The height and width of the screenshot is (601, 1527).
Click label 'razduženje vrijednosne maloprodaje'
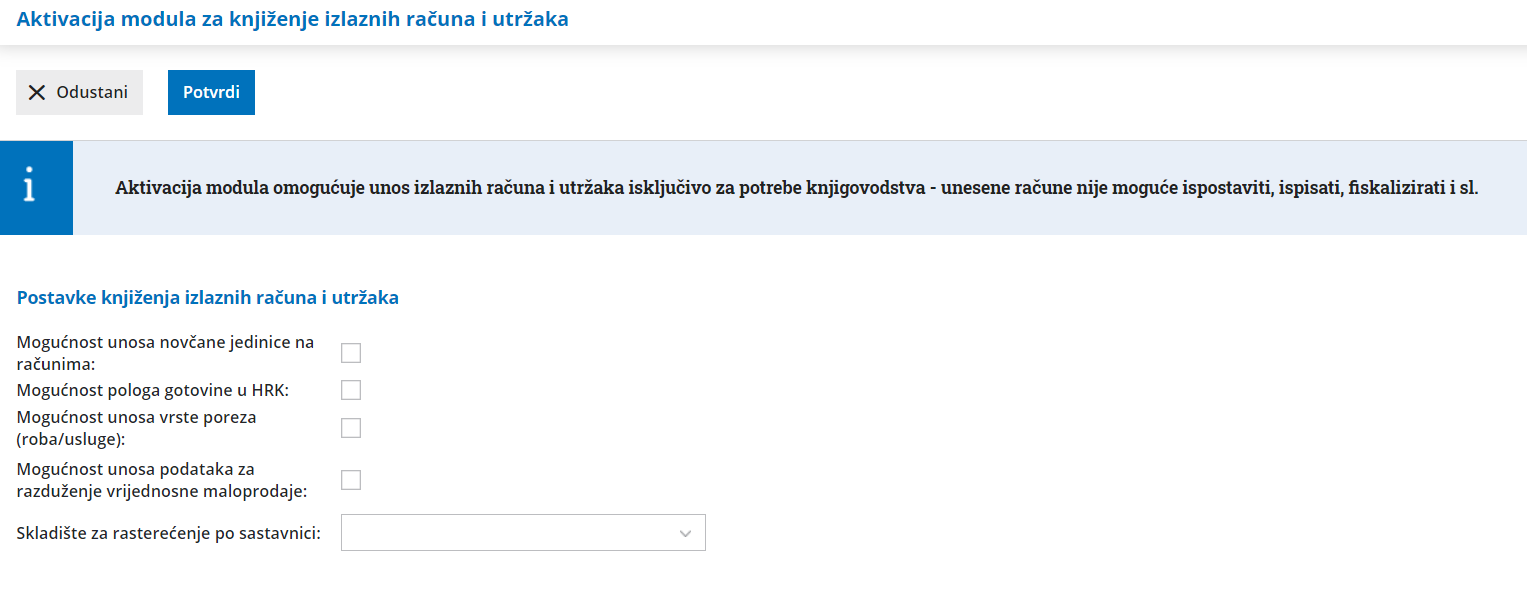pos(161,491)
